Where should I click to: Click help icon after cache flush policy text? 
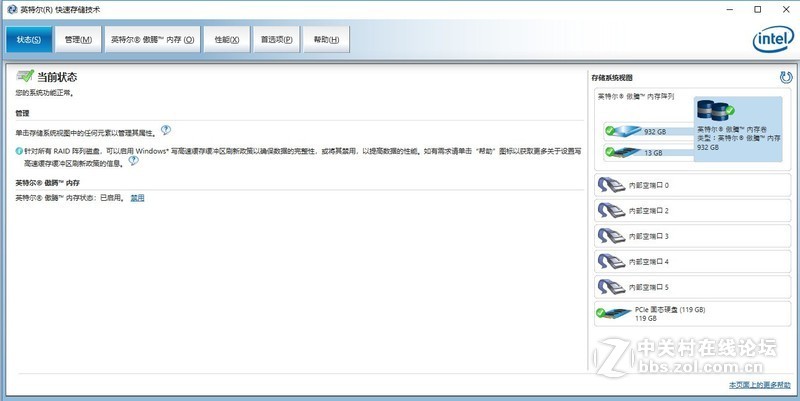pos(133,161)
